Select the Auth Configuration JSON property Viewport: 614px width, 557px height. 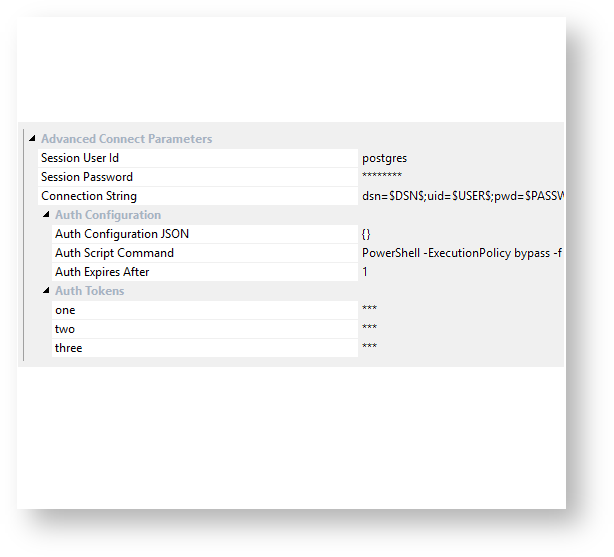click(205, 234)
